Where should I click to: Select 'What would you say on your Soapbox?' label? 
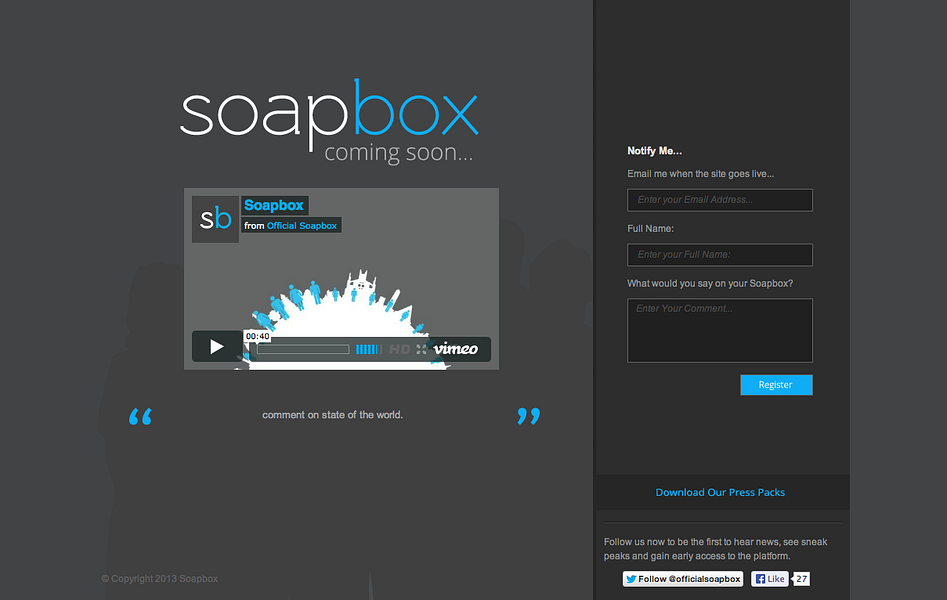point(710,283)
